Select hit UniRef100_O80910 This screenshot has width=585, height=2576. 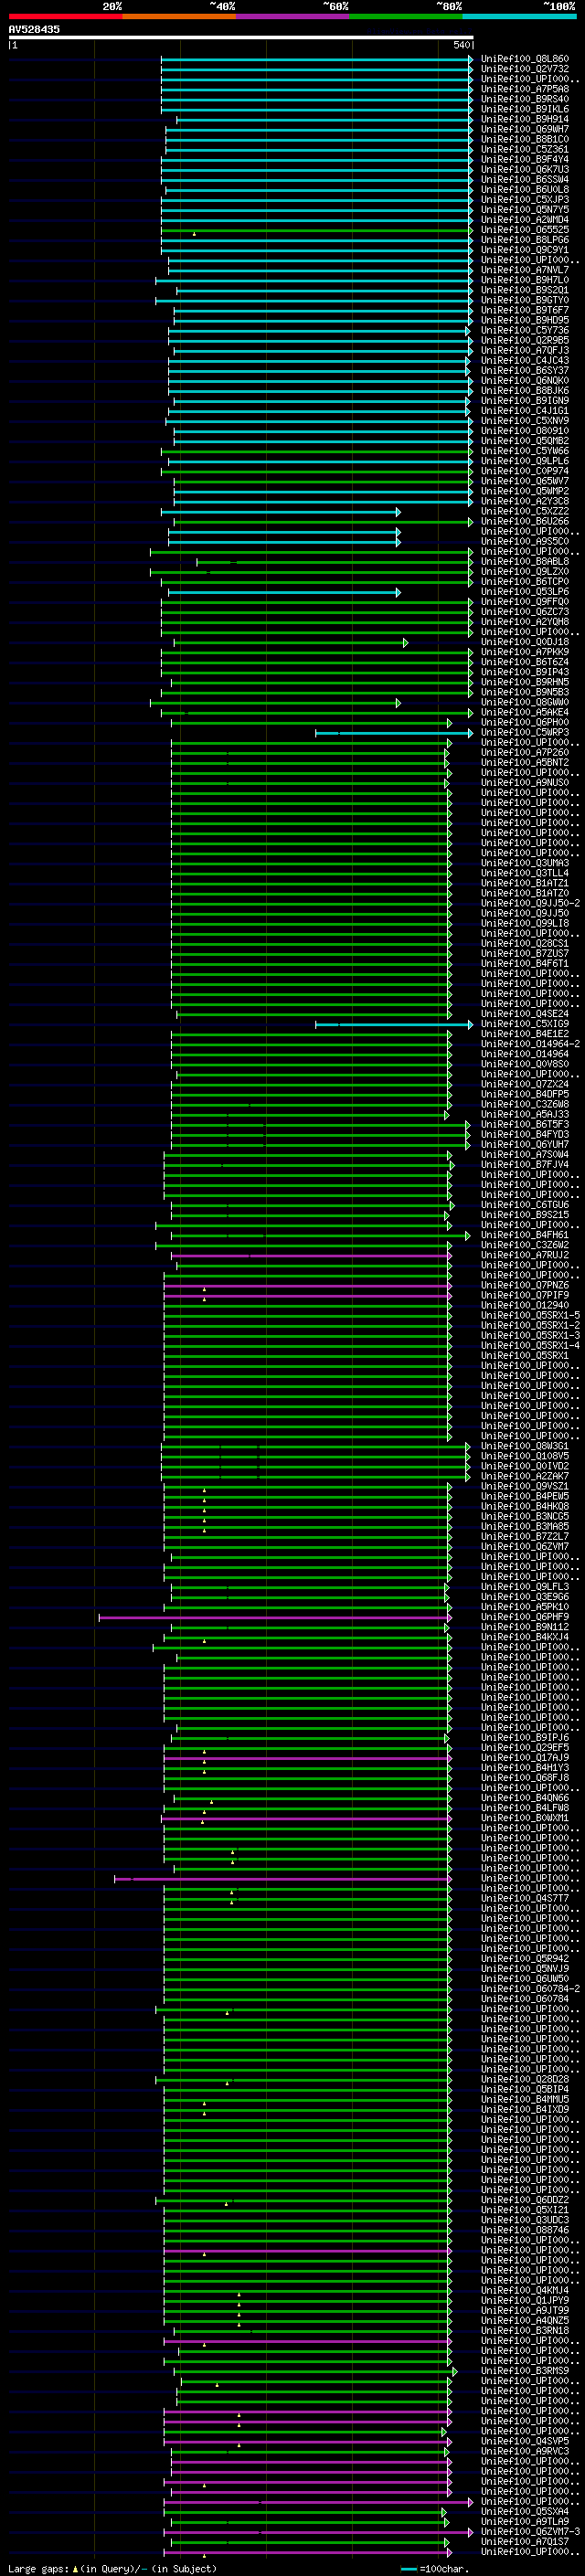[525, 431]
